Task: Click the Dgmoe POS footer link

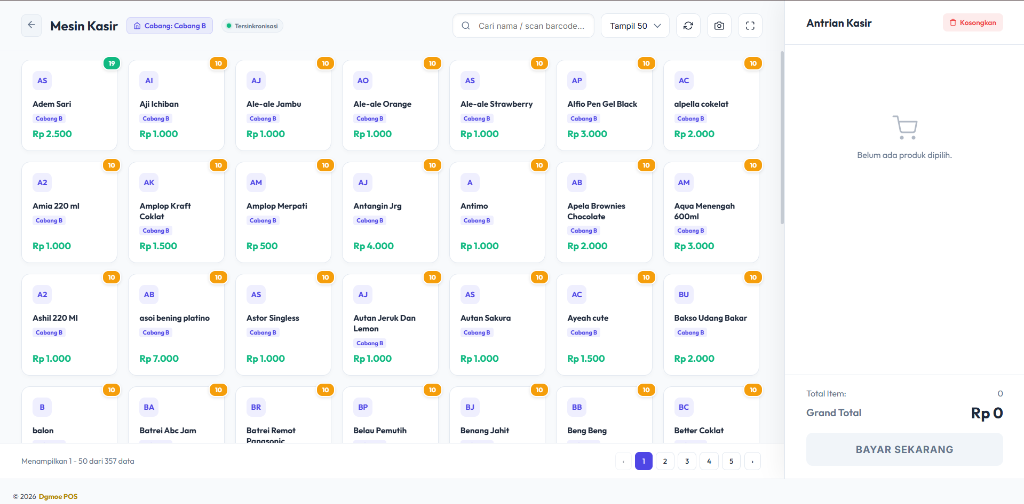Action: coord(58,497)
